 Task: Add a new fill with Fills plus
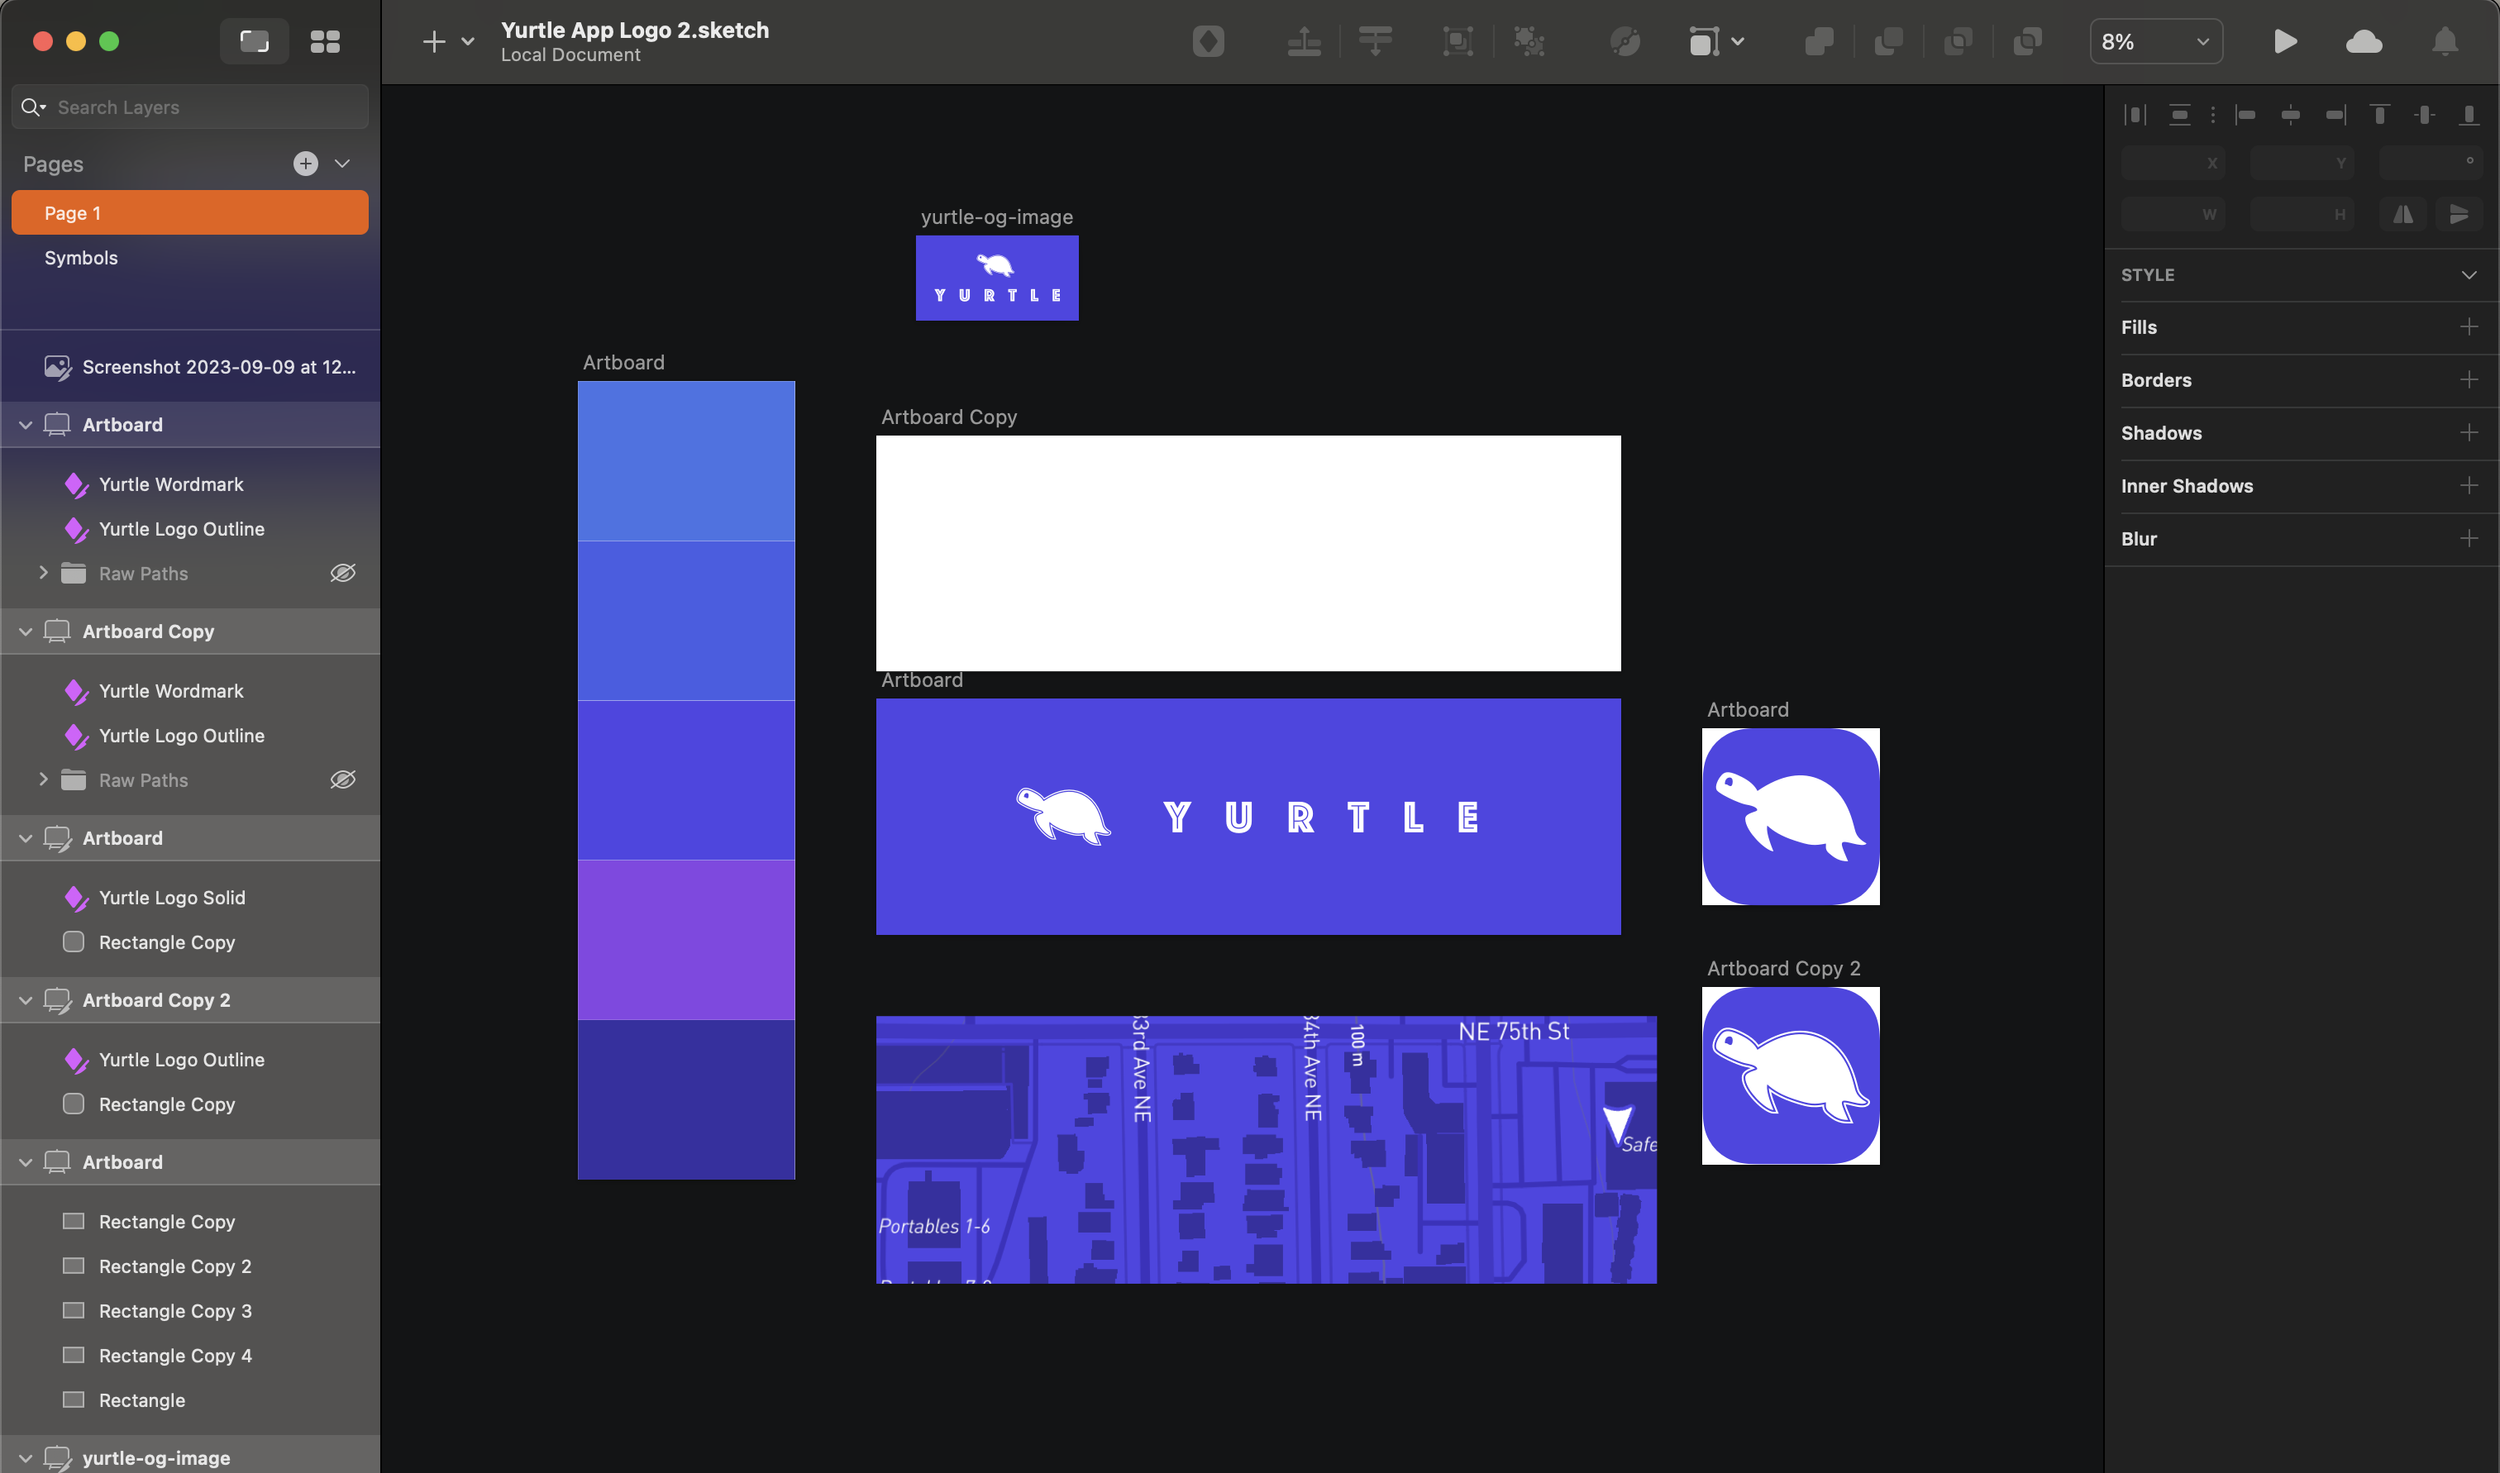pyautogui.click(x=2468, y=327)
